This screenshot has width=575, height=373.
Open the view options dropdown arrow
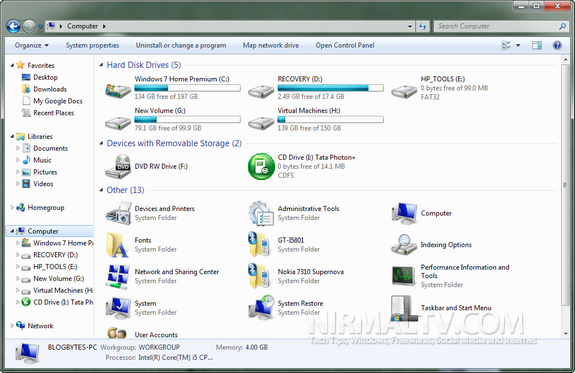[518, 45]
